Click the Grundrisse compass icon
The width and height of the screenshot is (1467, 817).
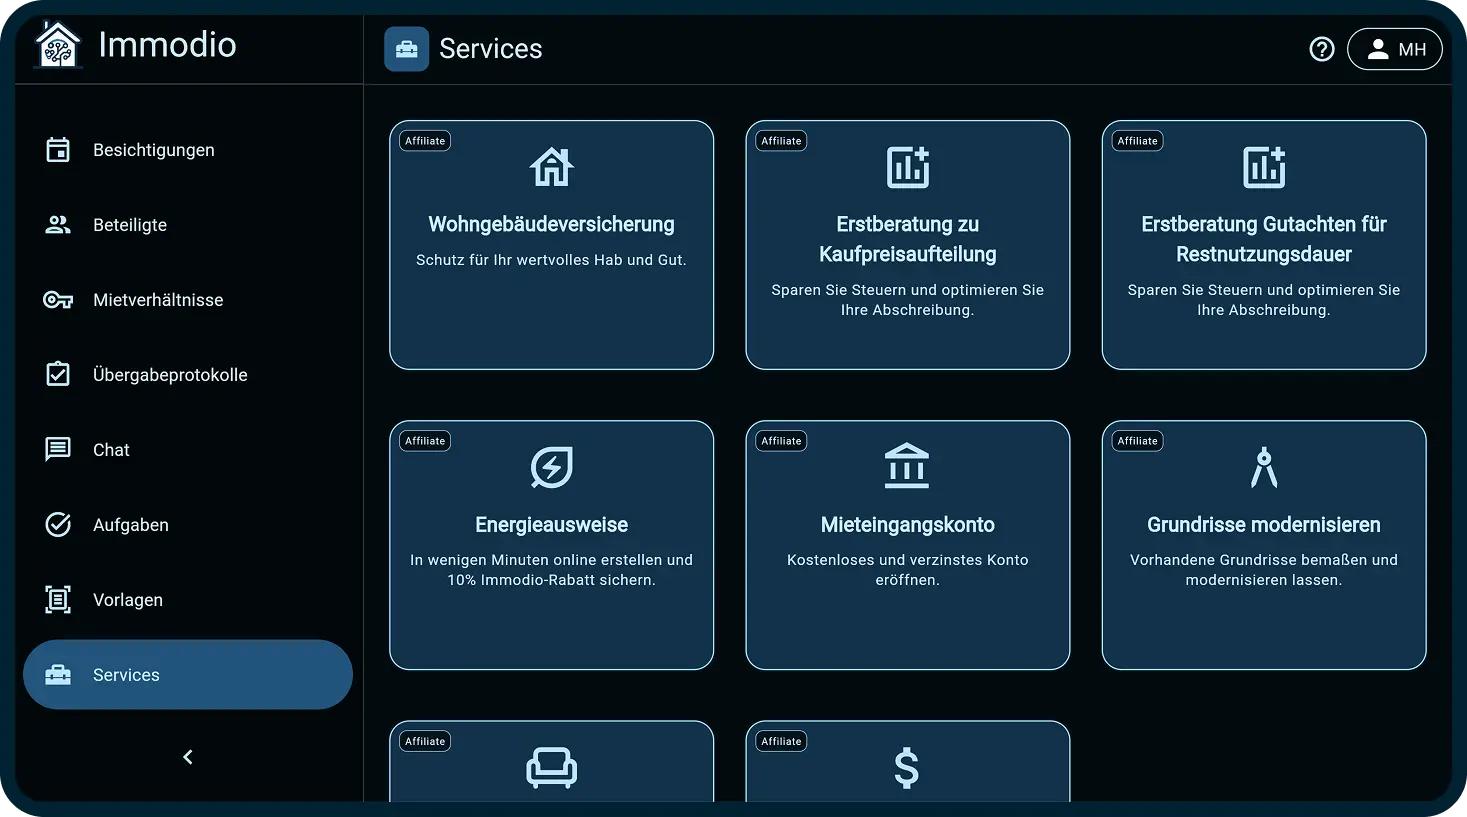[1264, 467]
